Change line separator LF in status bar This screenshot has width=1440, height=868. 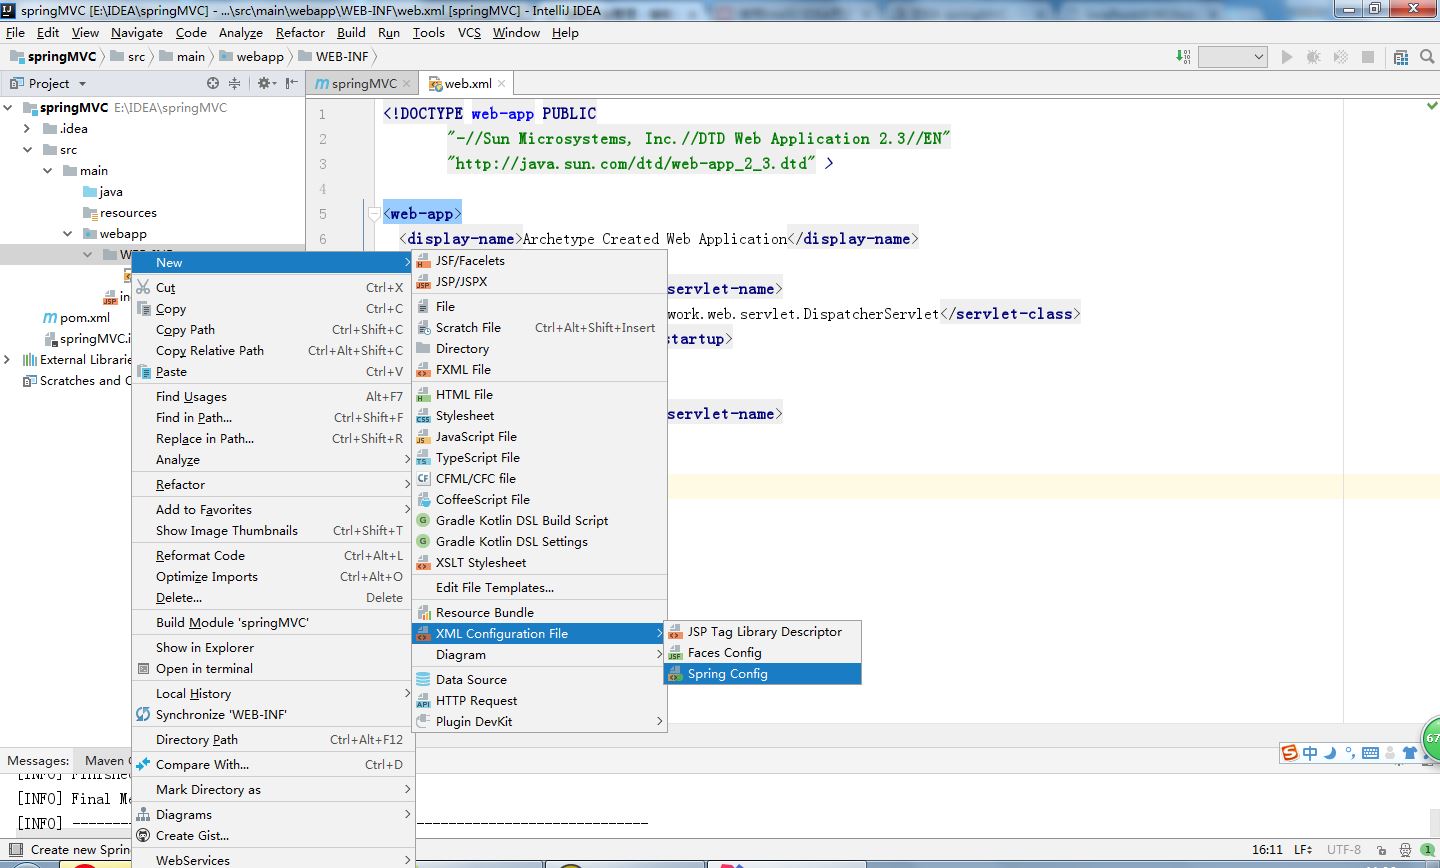tap(1302, 850)
